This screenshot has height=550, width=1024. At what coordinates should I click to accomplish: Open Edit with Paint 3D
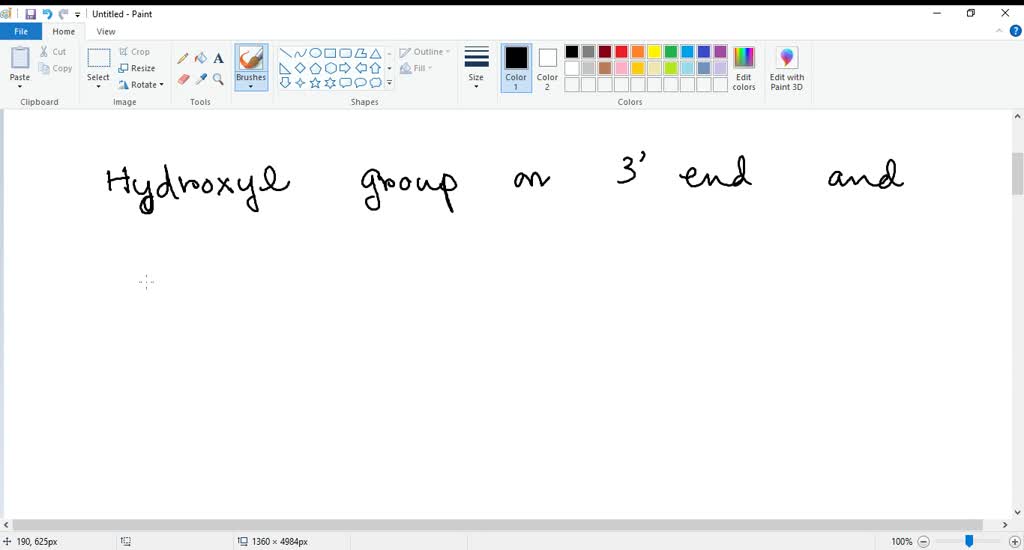click(x=786, y=67)
